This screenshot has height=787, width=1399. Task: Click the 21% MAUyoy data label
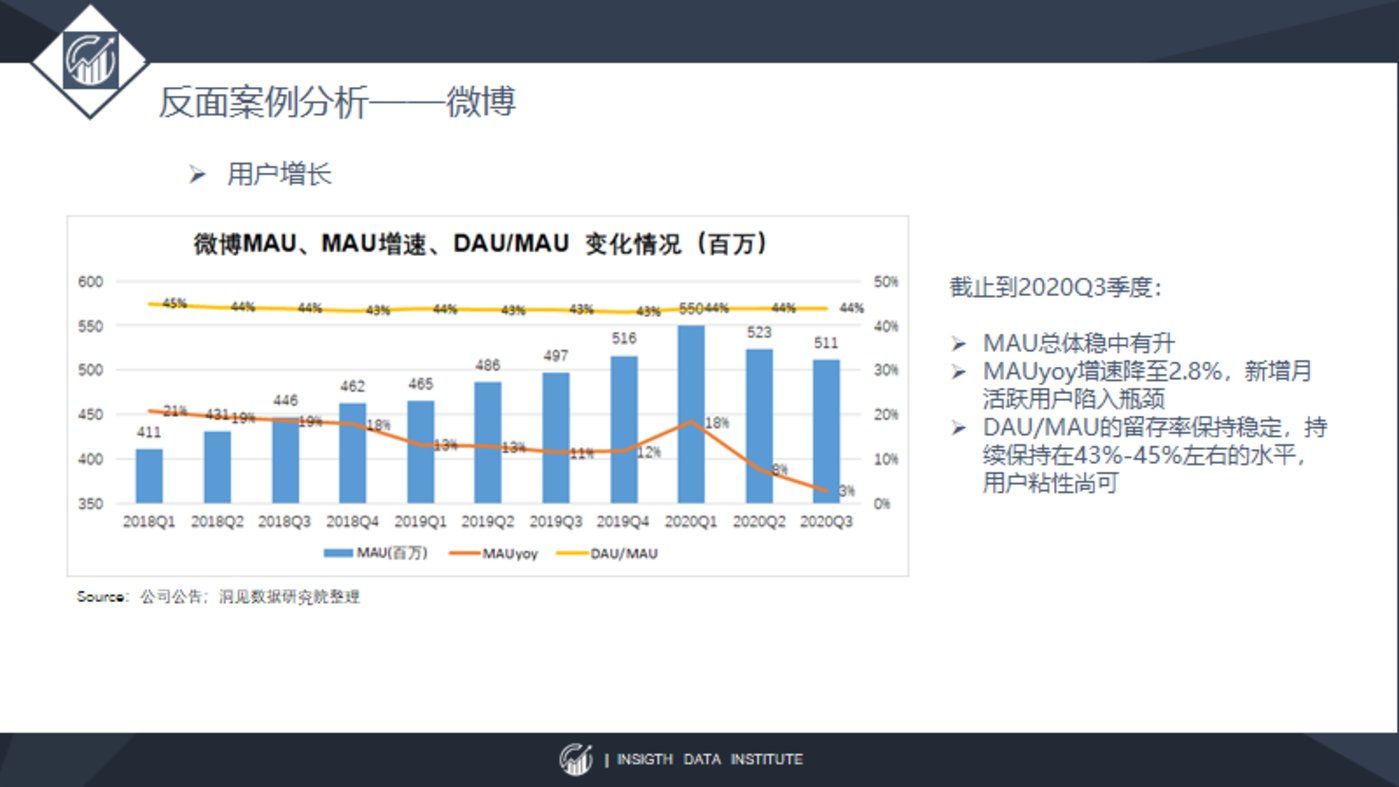click(175, 411)
